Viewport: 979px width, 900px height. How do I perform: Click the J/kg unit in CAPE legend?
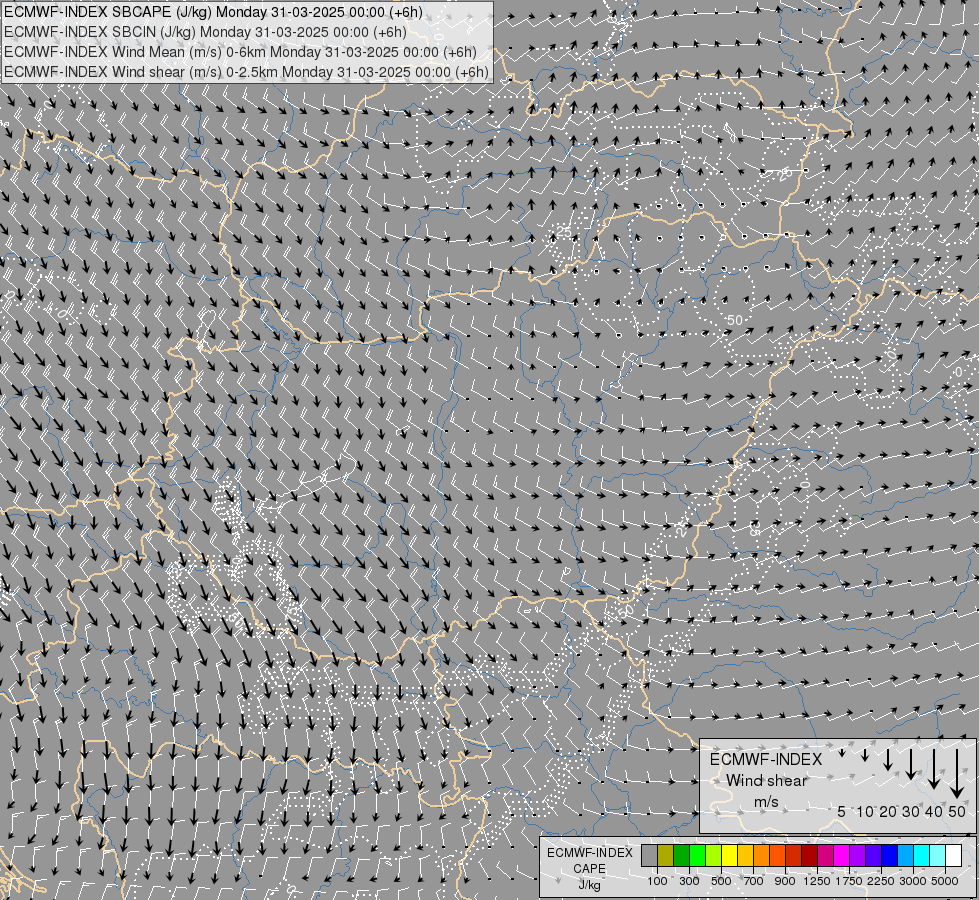coord(589,885)
